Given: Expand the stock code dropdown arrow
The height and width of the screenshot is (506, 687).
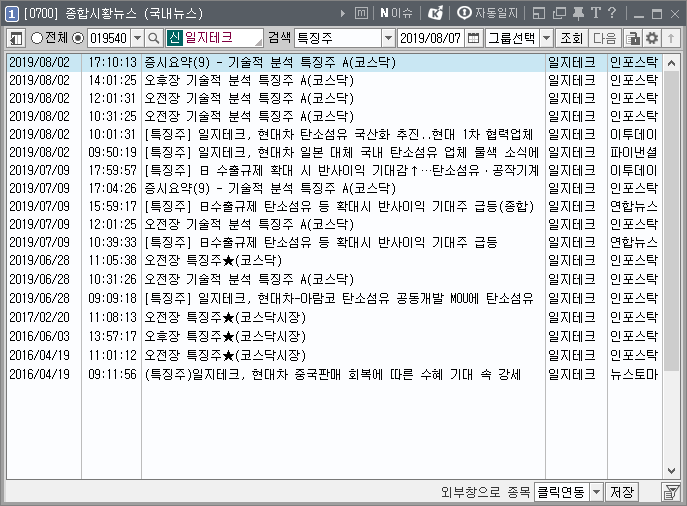Looking at the screenshot, I should tap(138, 39).
